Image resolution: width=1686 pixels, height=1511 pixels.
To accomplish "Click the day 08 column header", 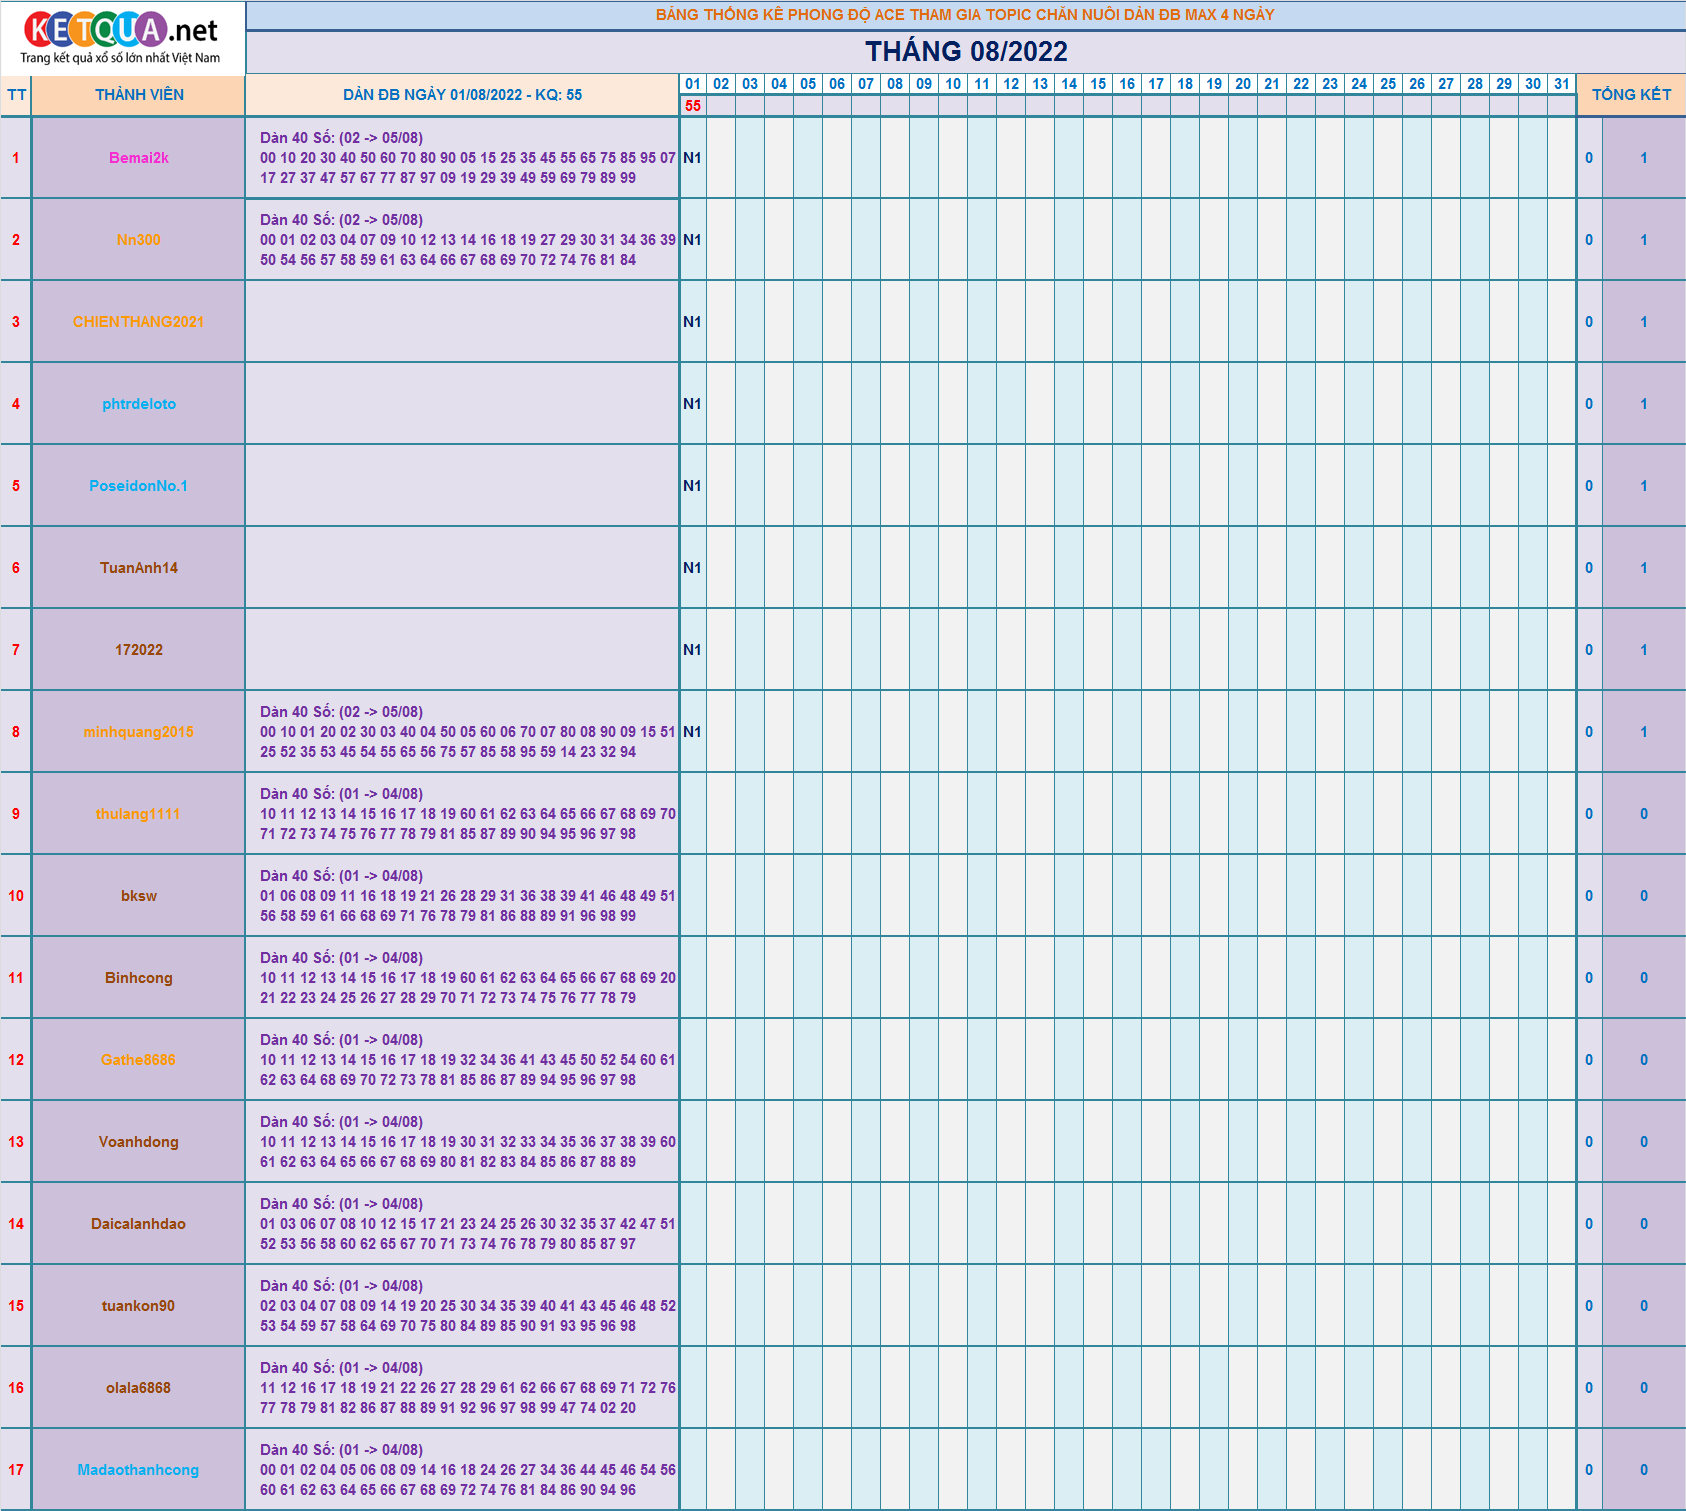I will pyautogui.click(x=895, y=84).
